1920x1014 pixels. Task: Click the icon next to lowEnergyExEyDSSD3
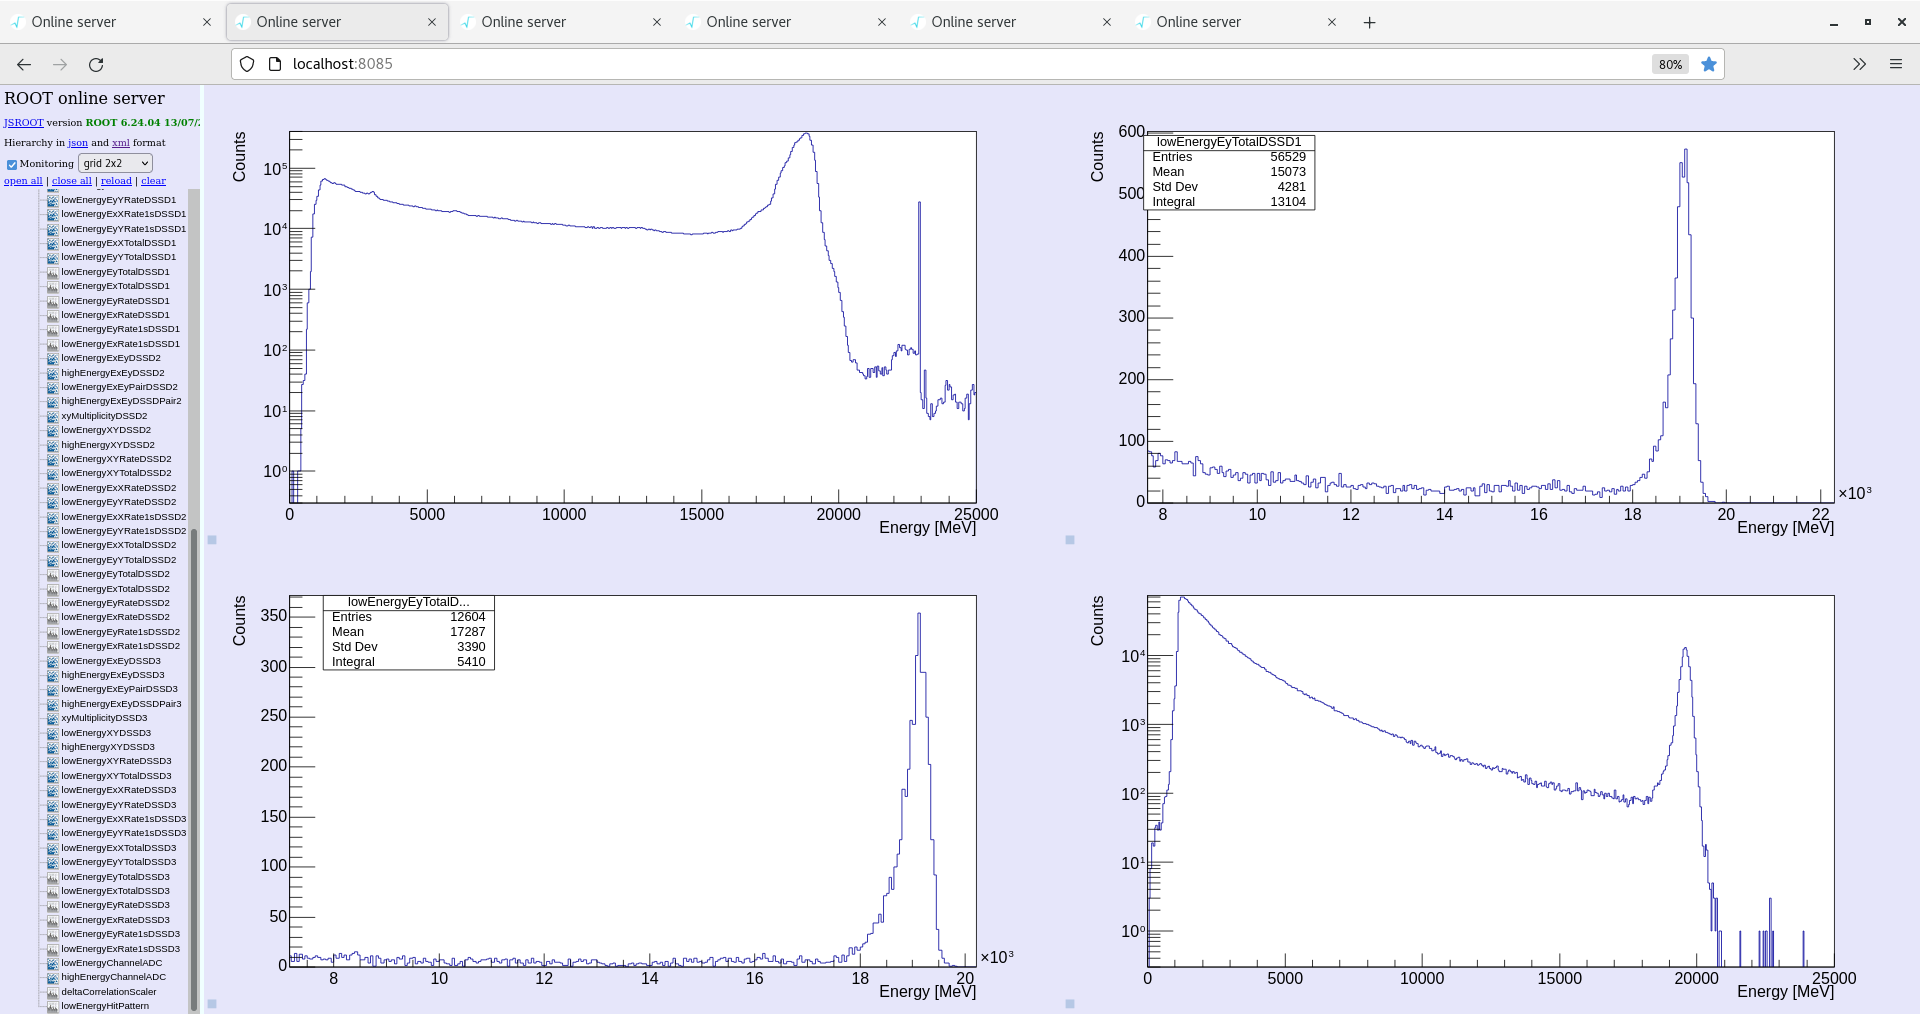coord(52,661)
